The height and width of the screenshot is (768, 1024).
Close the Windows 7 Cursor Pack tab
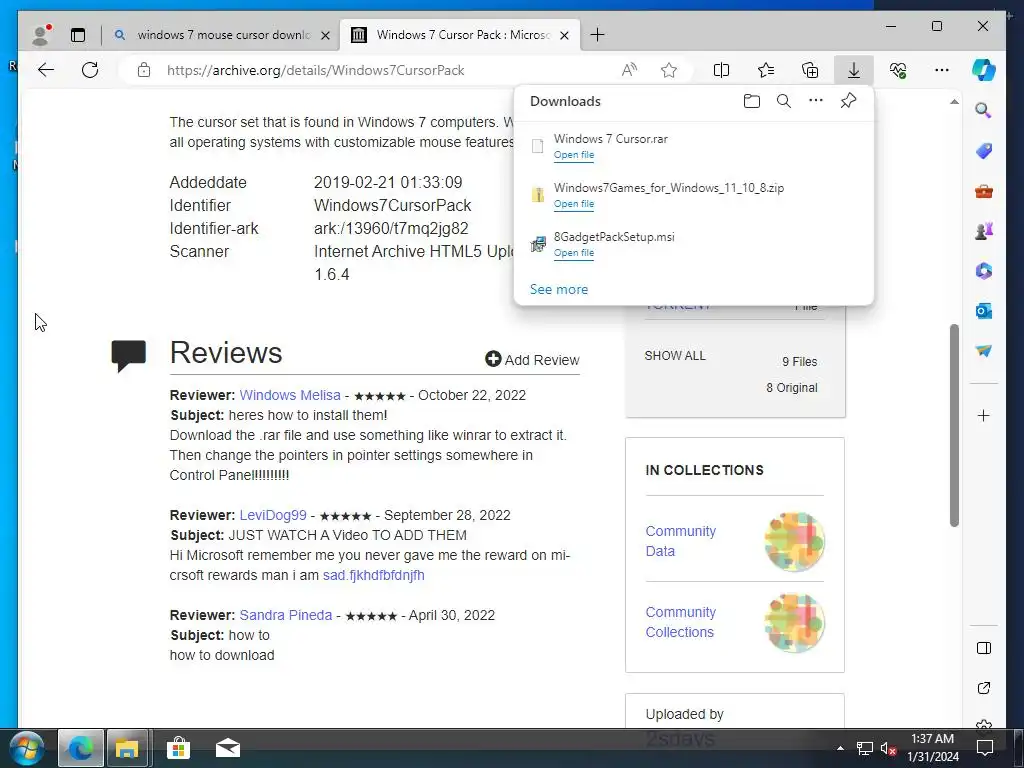click(565, 35)
